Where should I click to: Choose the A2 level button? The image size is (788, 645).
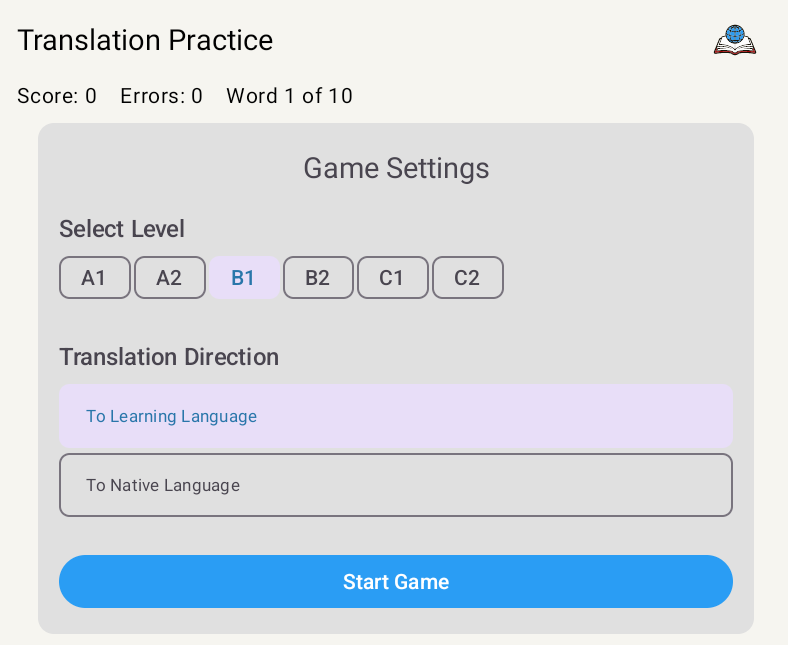(169, 278)
